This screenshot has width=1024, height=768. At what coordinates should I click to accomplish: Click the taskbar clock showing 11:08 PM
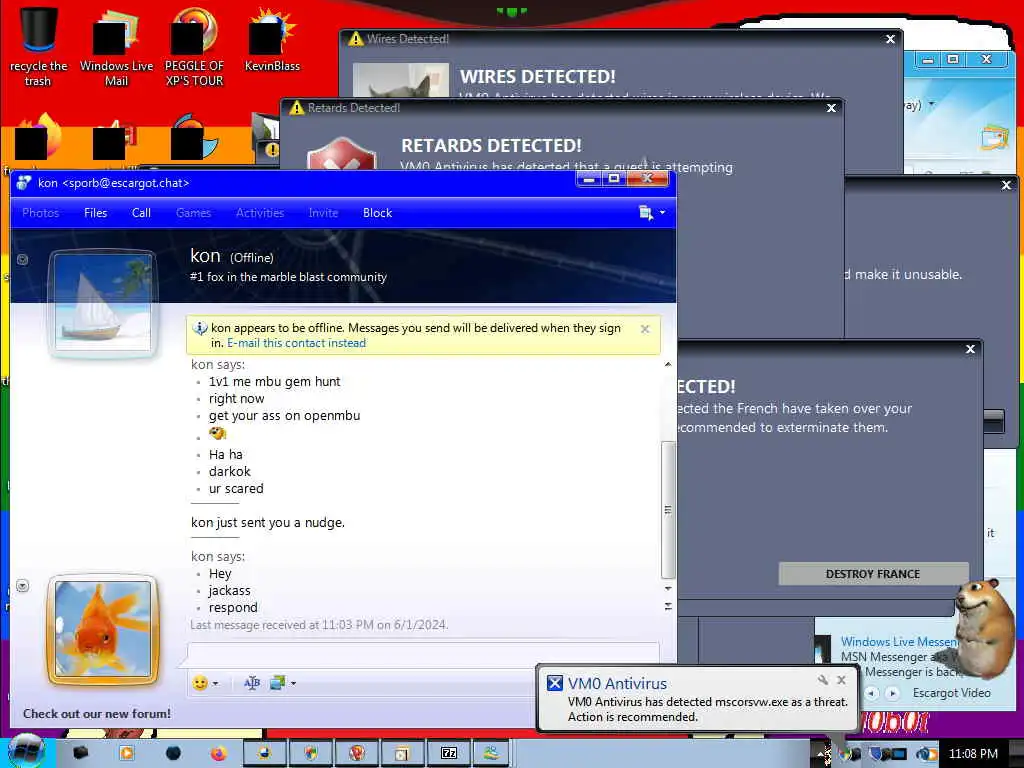973,754
